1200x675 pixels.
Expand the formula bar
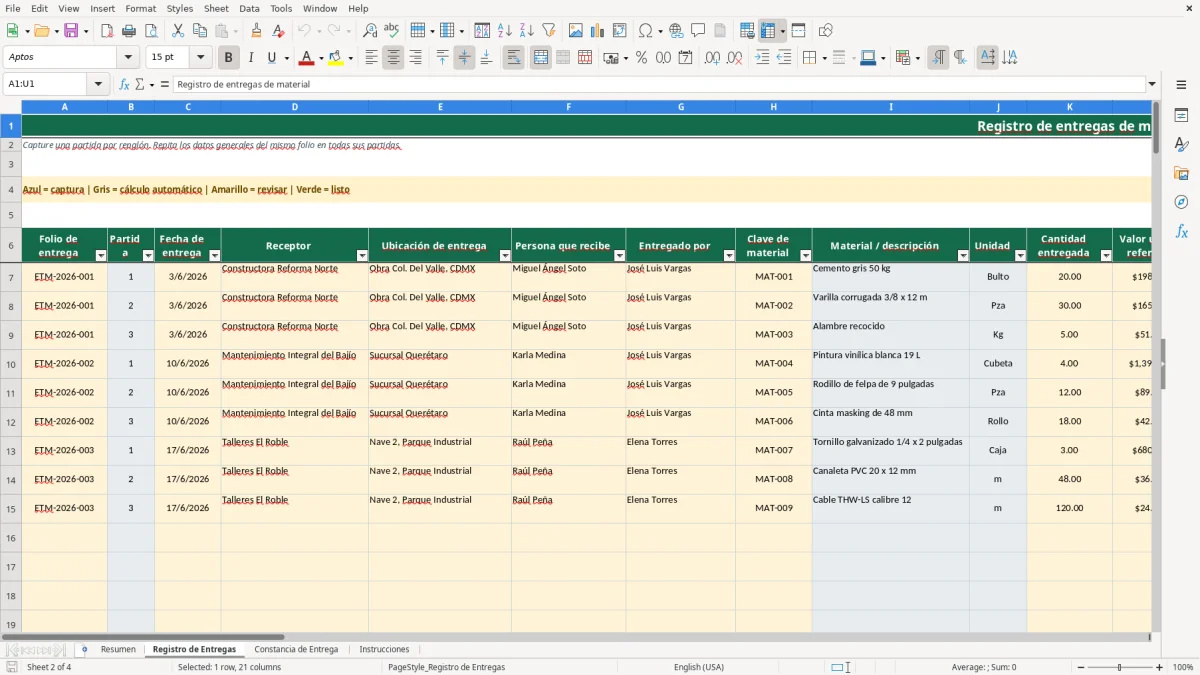[x=1152, y=84]
